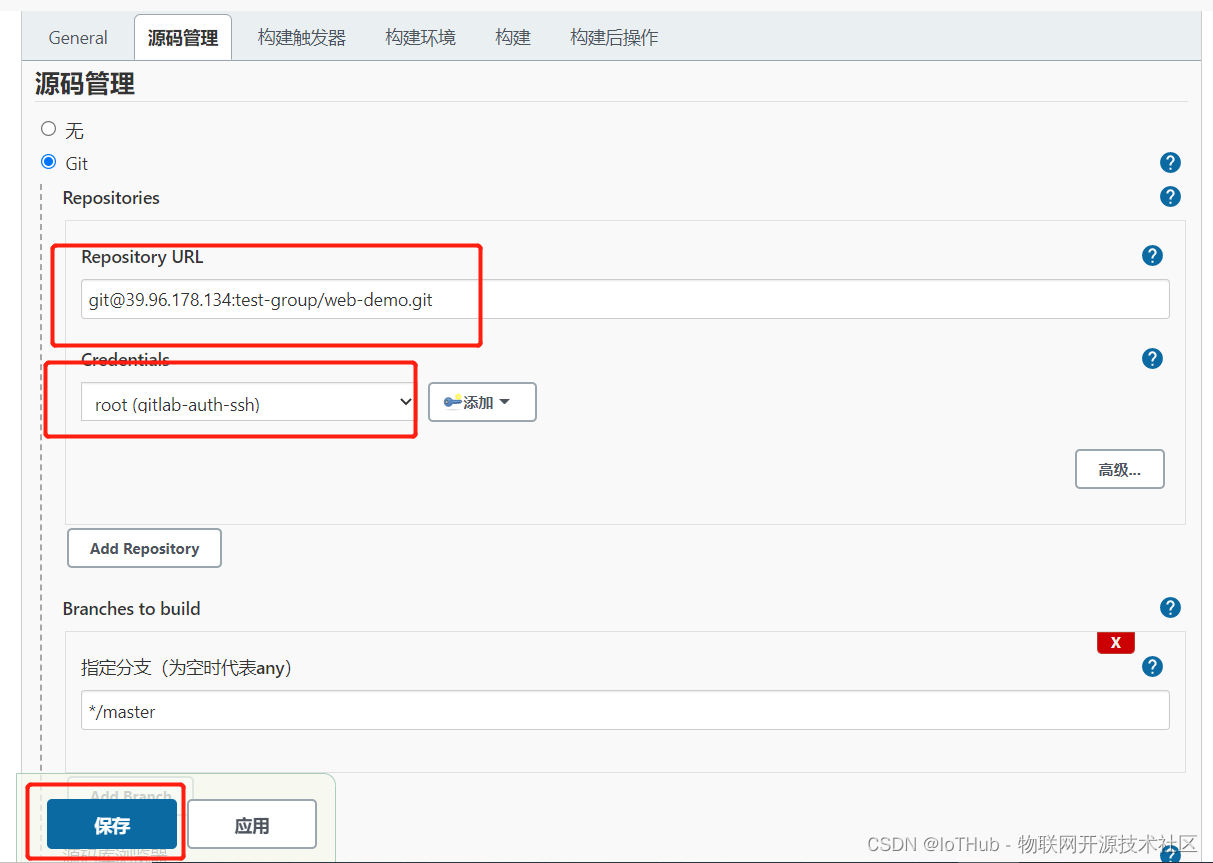
Task: Click the 源码管理 section heading
Action: tap(85, 84)
